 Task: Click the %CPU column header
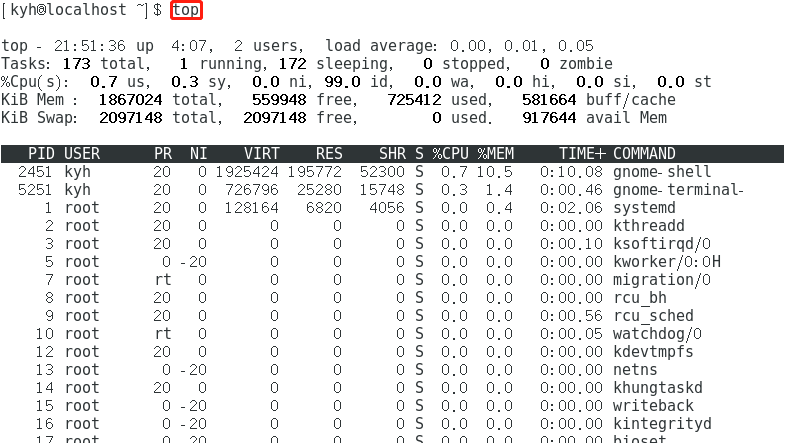(450, 154)
